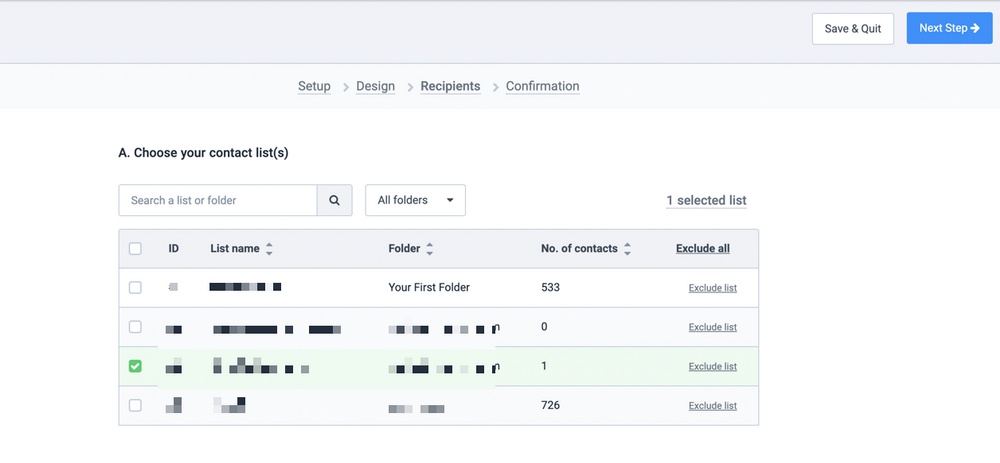Check the list with 0 contacts
Screen dimensions: 1000x463
pyautogui.click(x=135, y=327)
